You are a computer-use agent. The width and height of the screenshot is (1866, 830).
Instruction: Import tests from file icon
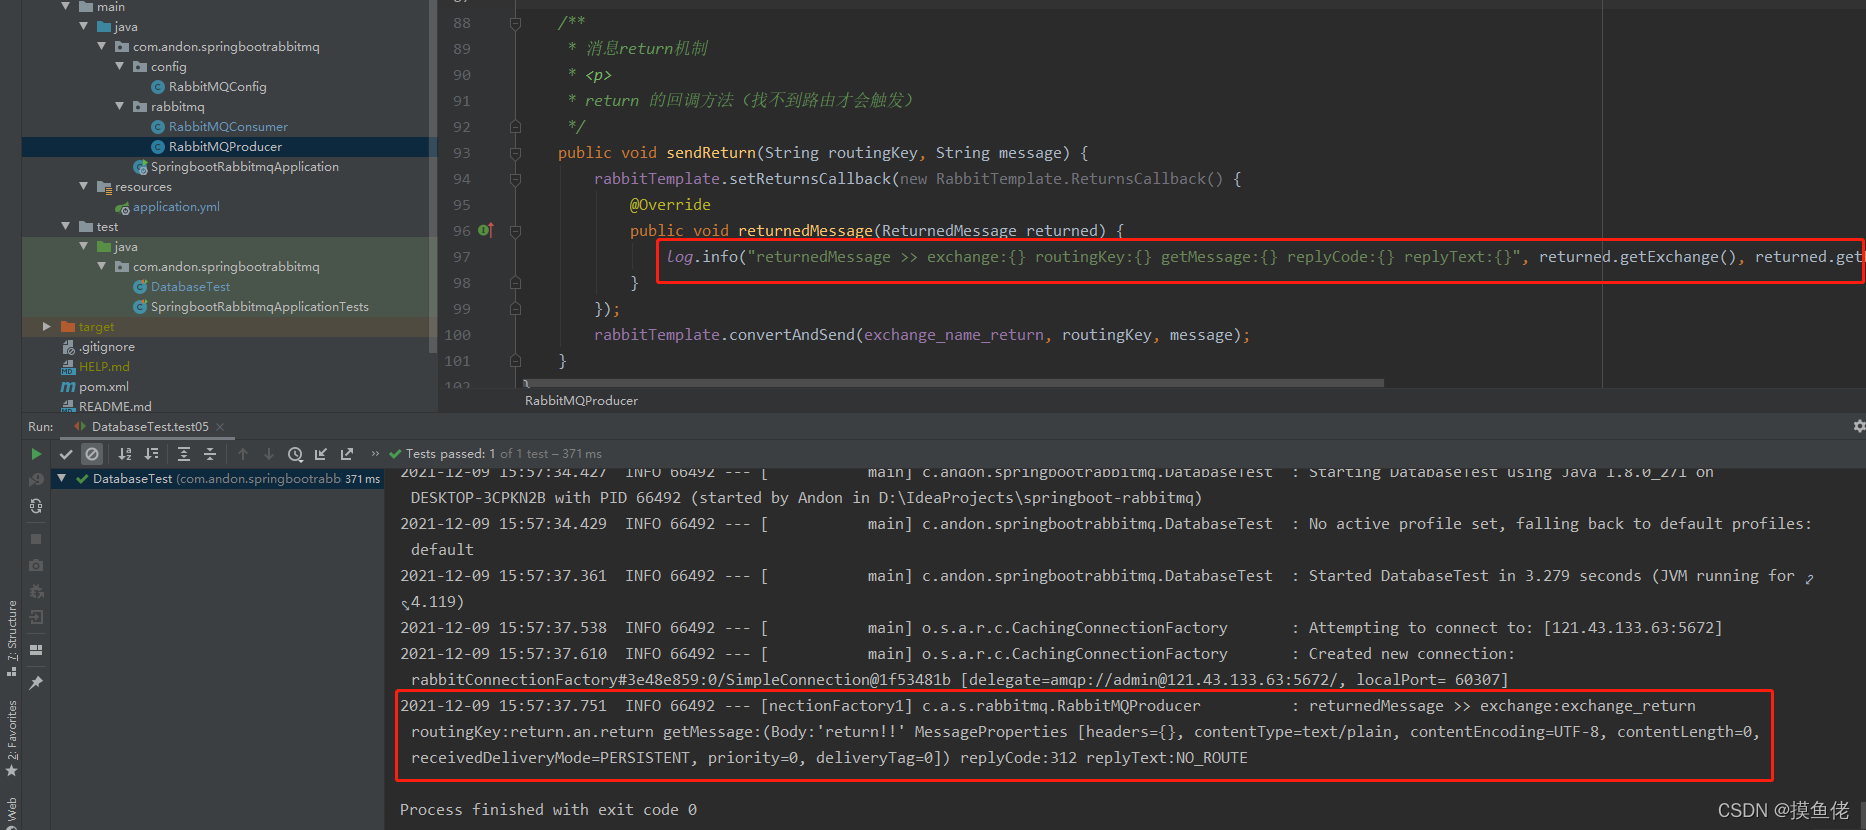coord(321,454)
